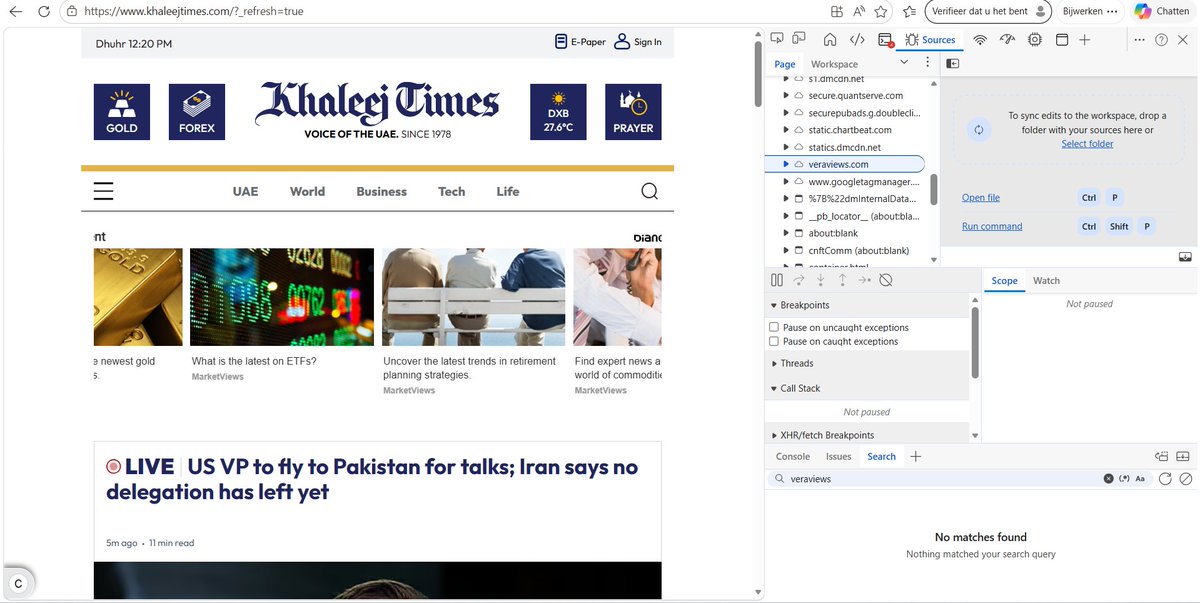Open the website search magnifier
This screenshot has height=603, width=1200.
650,192
